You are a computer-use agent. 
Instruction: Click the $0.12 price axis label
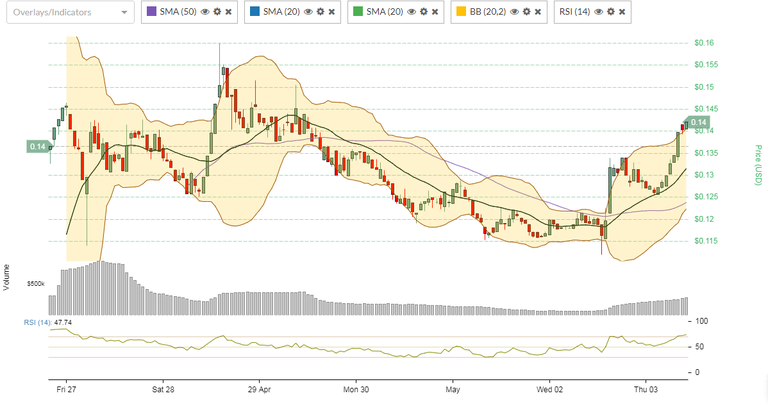[x=704, y=219]
